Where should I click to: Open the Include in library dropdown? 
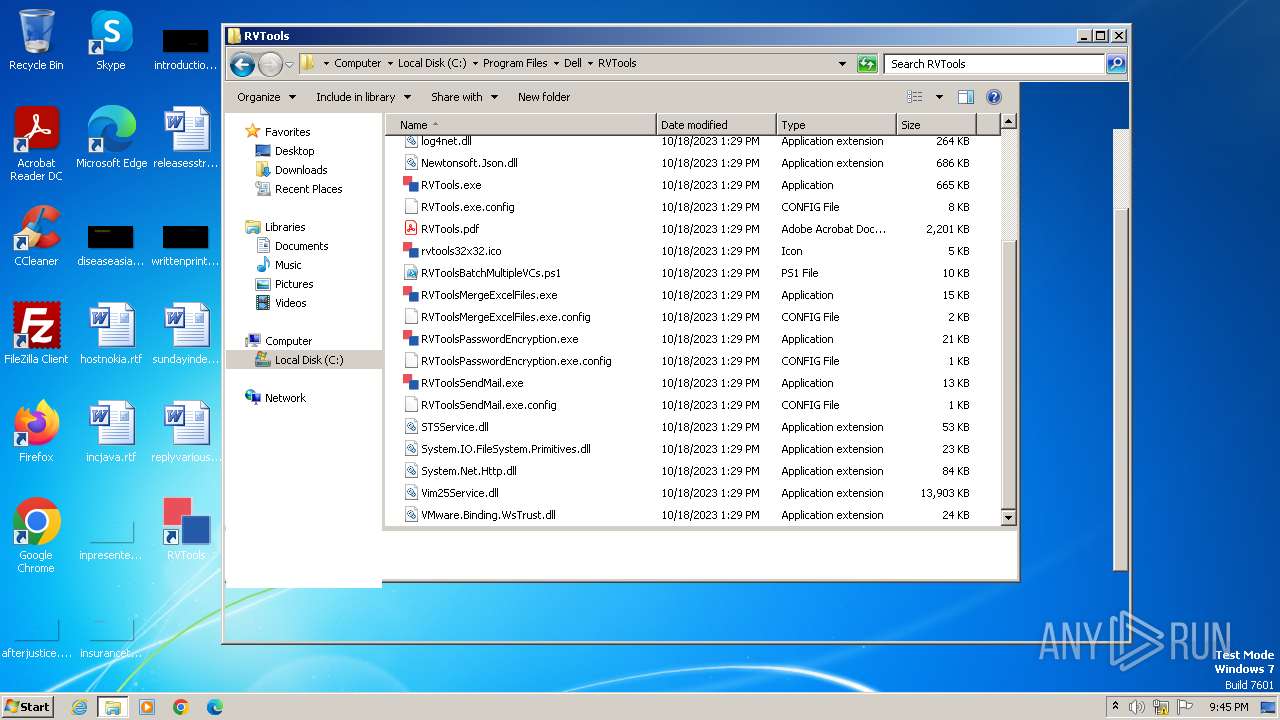tap(363, 97)
